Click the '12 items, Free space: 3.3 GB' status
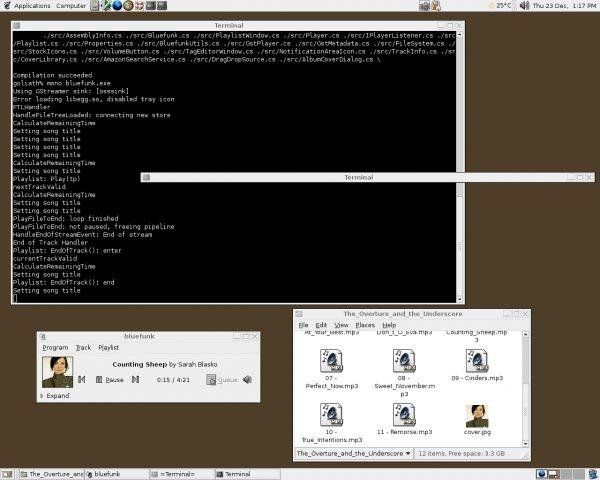The width and height of the screenshot is (600, 480). (x=461, y=453)
